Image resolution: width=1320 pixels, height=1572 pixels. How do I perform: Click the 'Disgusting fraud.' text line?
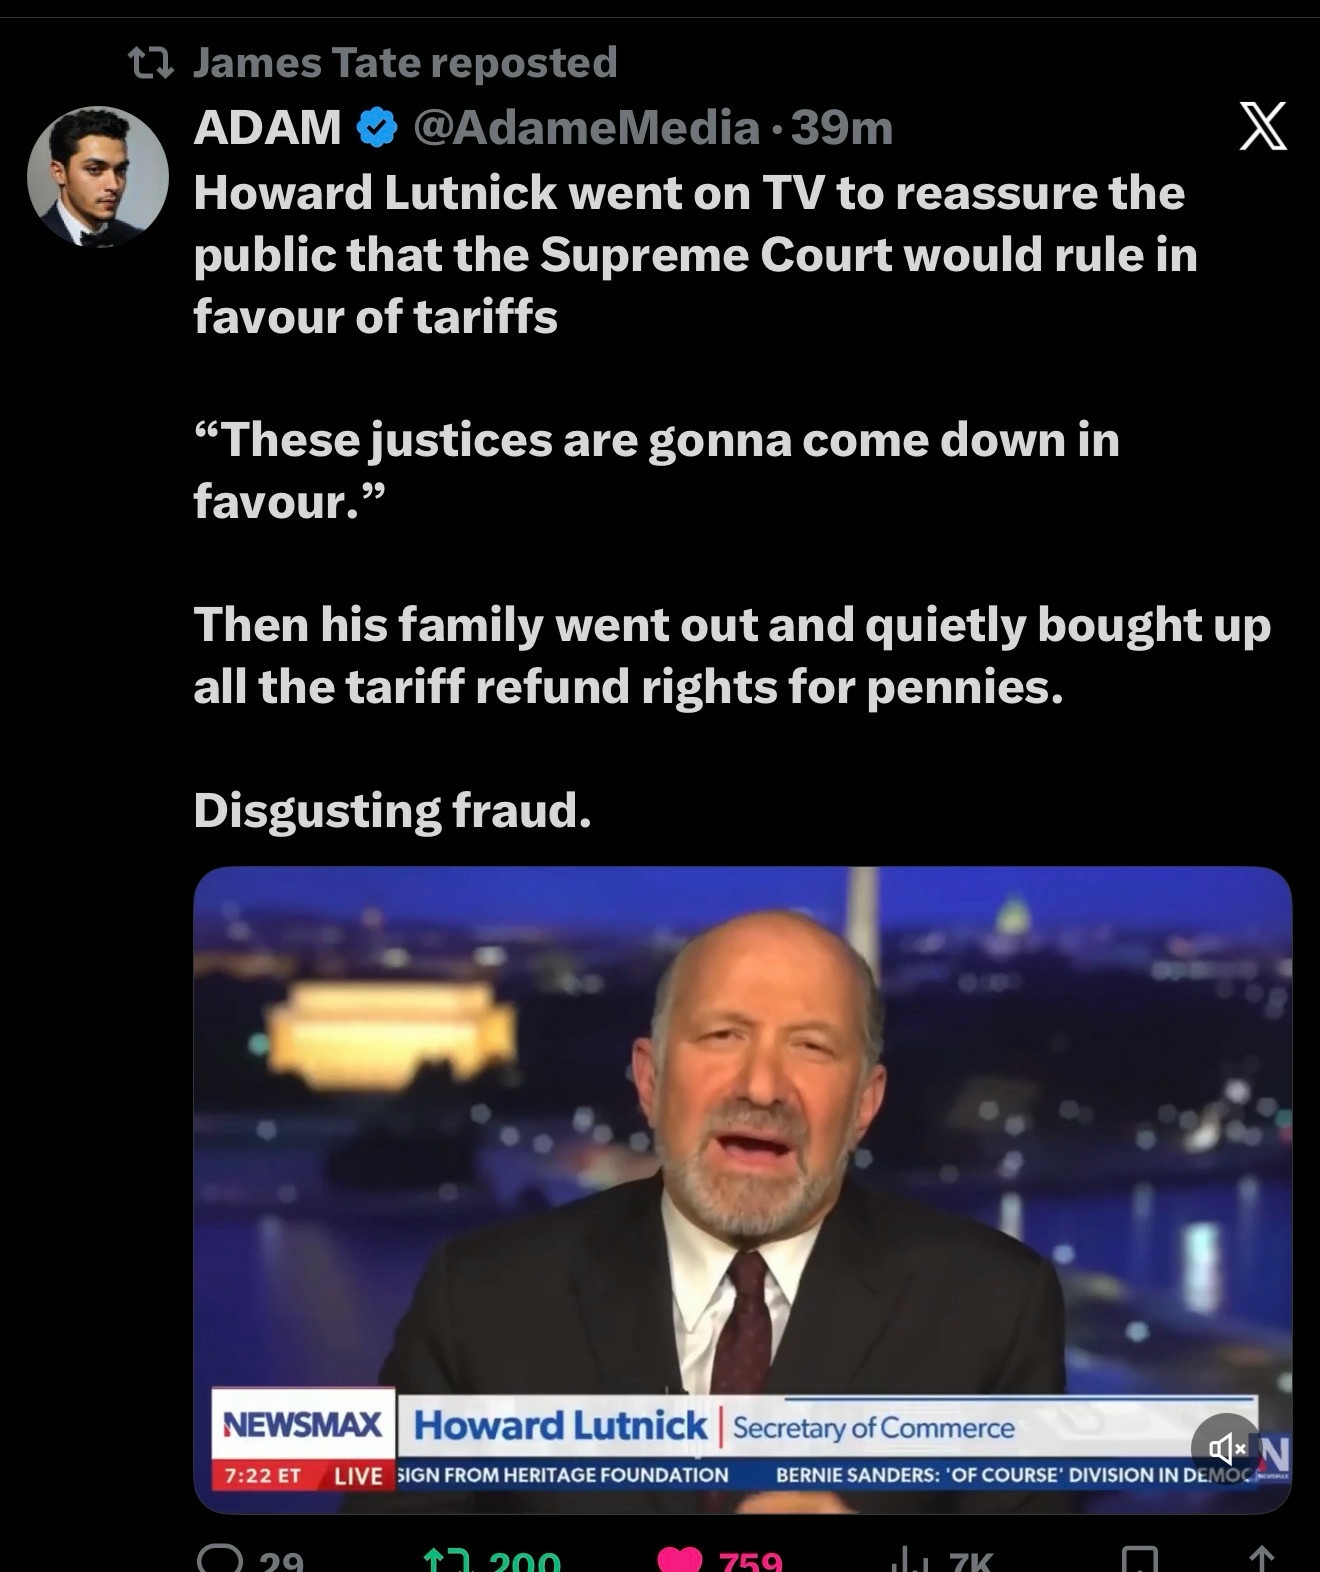click(392, 810)
